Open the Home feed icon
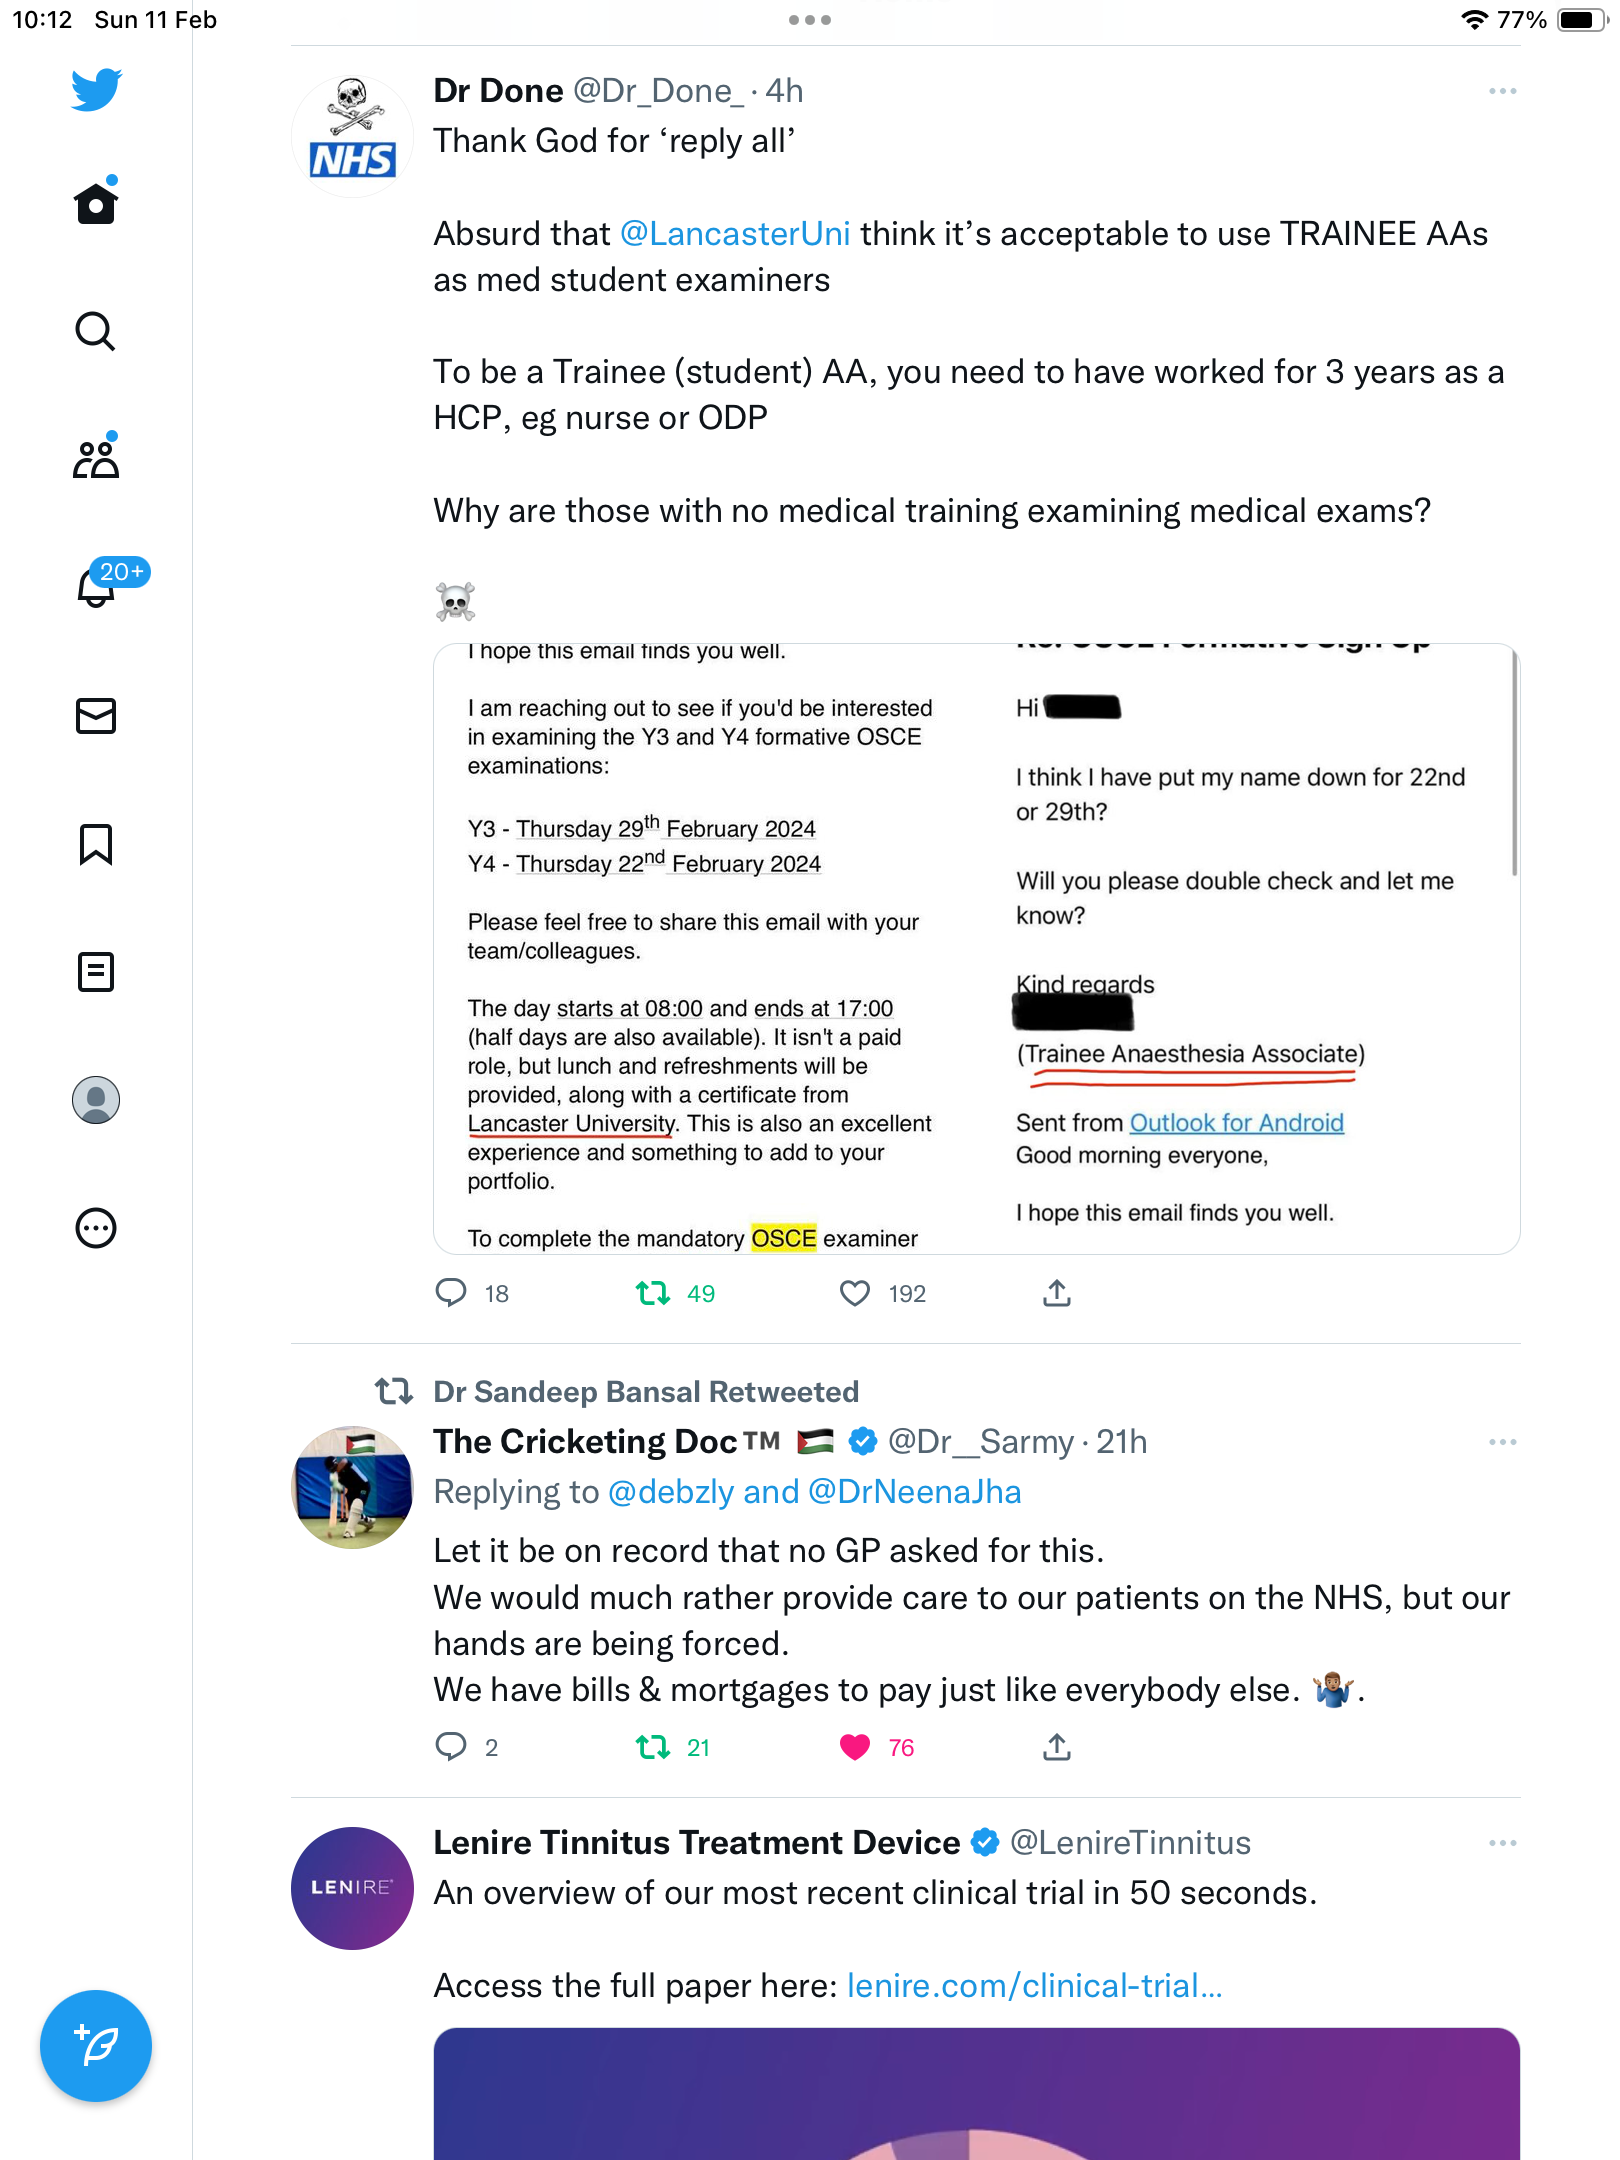The height and width of the screenshot is (2160, 1620). point(96,203)
